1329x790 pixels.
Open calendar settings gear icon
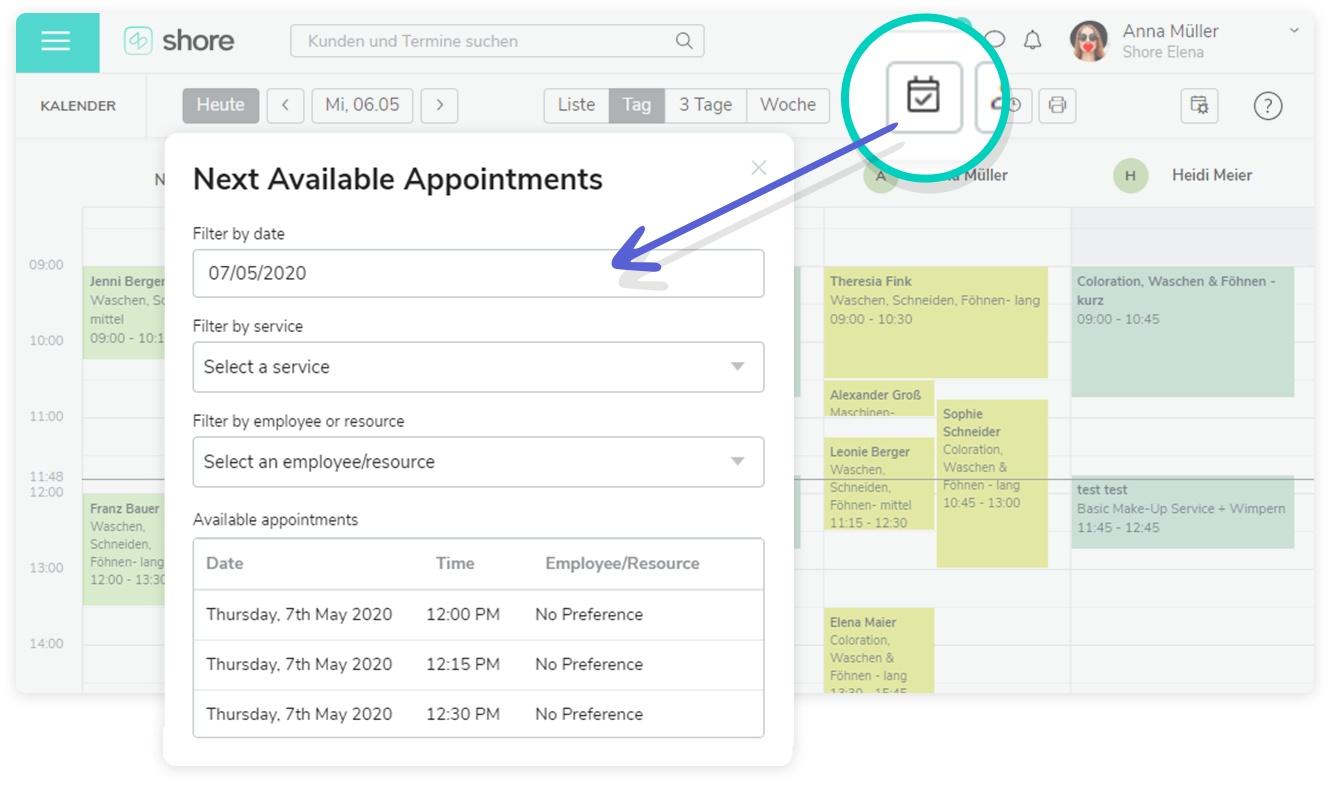click(1199, 105)
